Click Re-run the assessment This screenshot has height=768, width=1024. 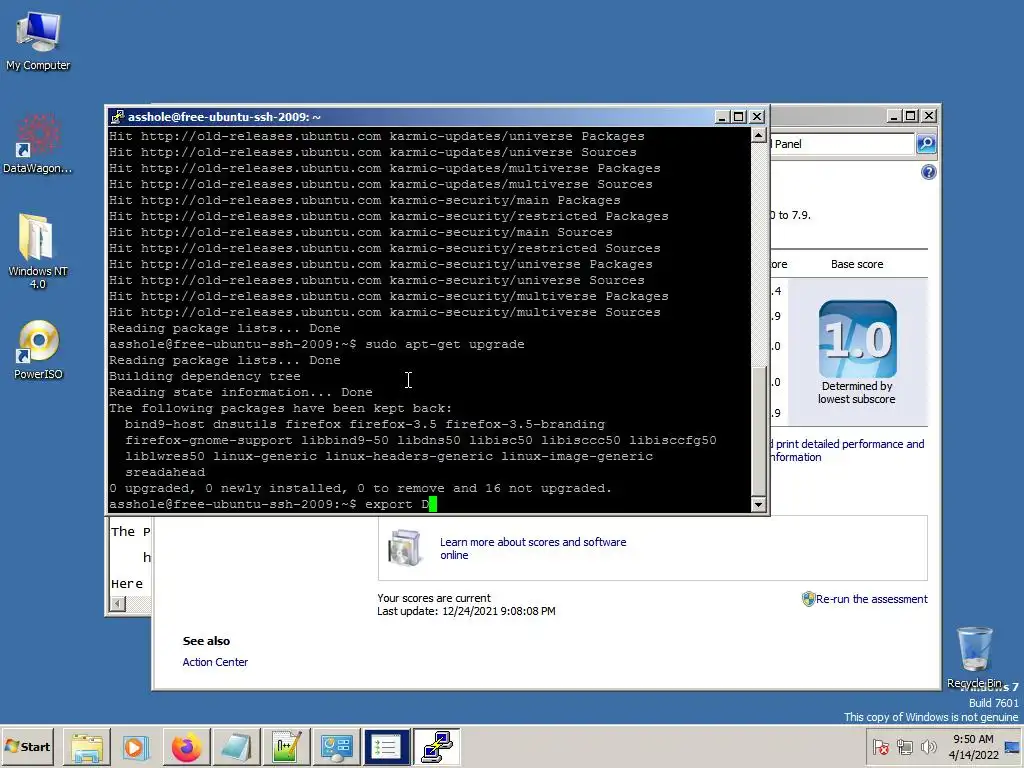pos(871,599)
